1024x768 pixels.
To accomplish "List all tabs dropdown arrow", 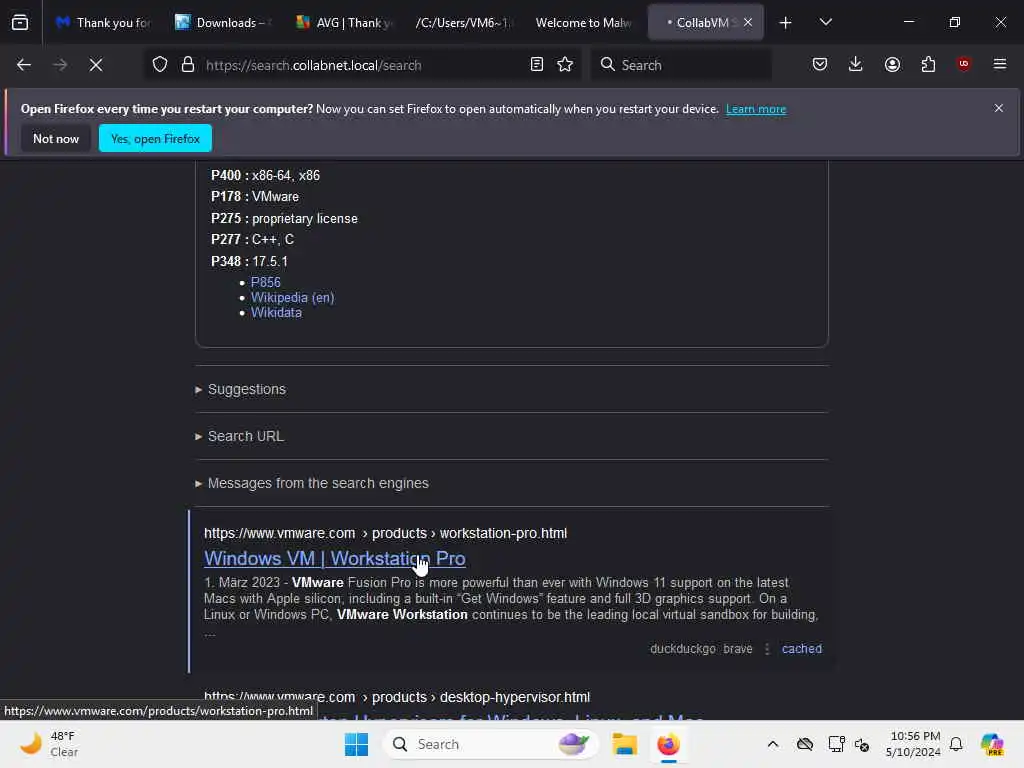I will click(825, 22).
